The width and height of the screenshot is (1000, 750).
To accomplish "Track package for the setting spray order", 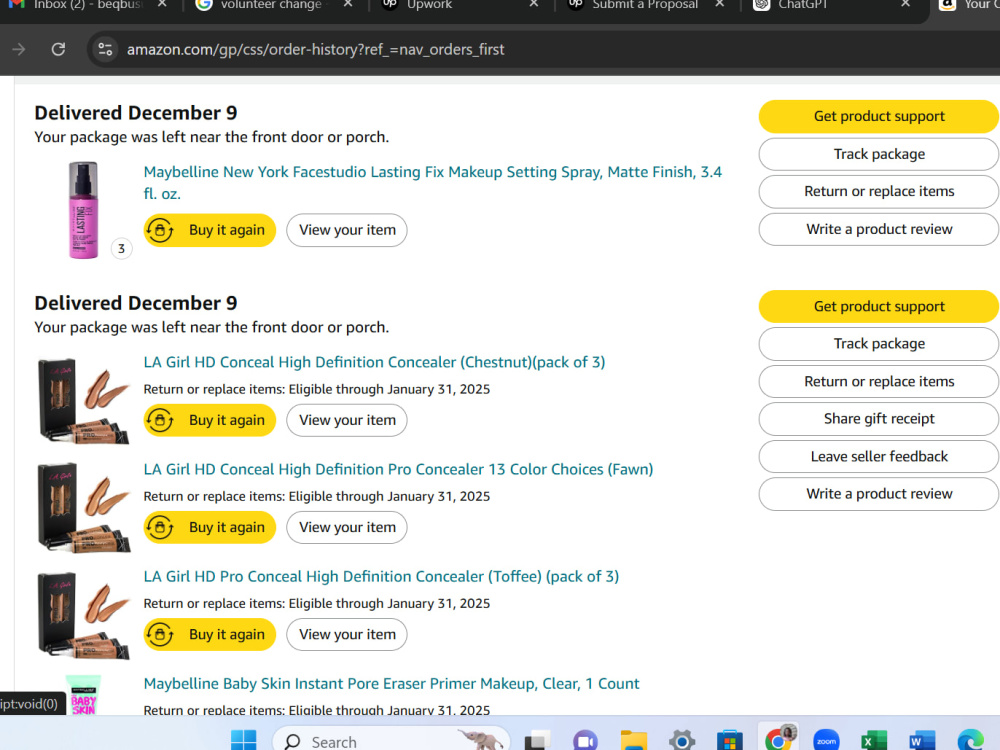I will (879, 154).
